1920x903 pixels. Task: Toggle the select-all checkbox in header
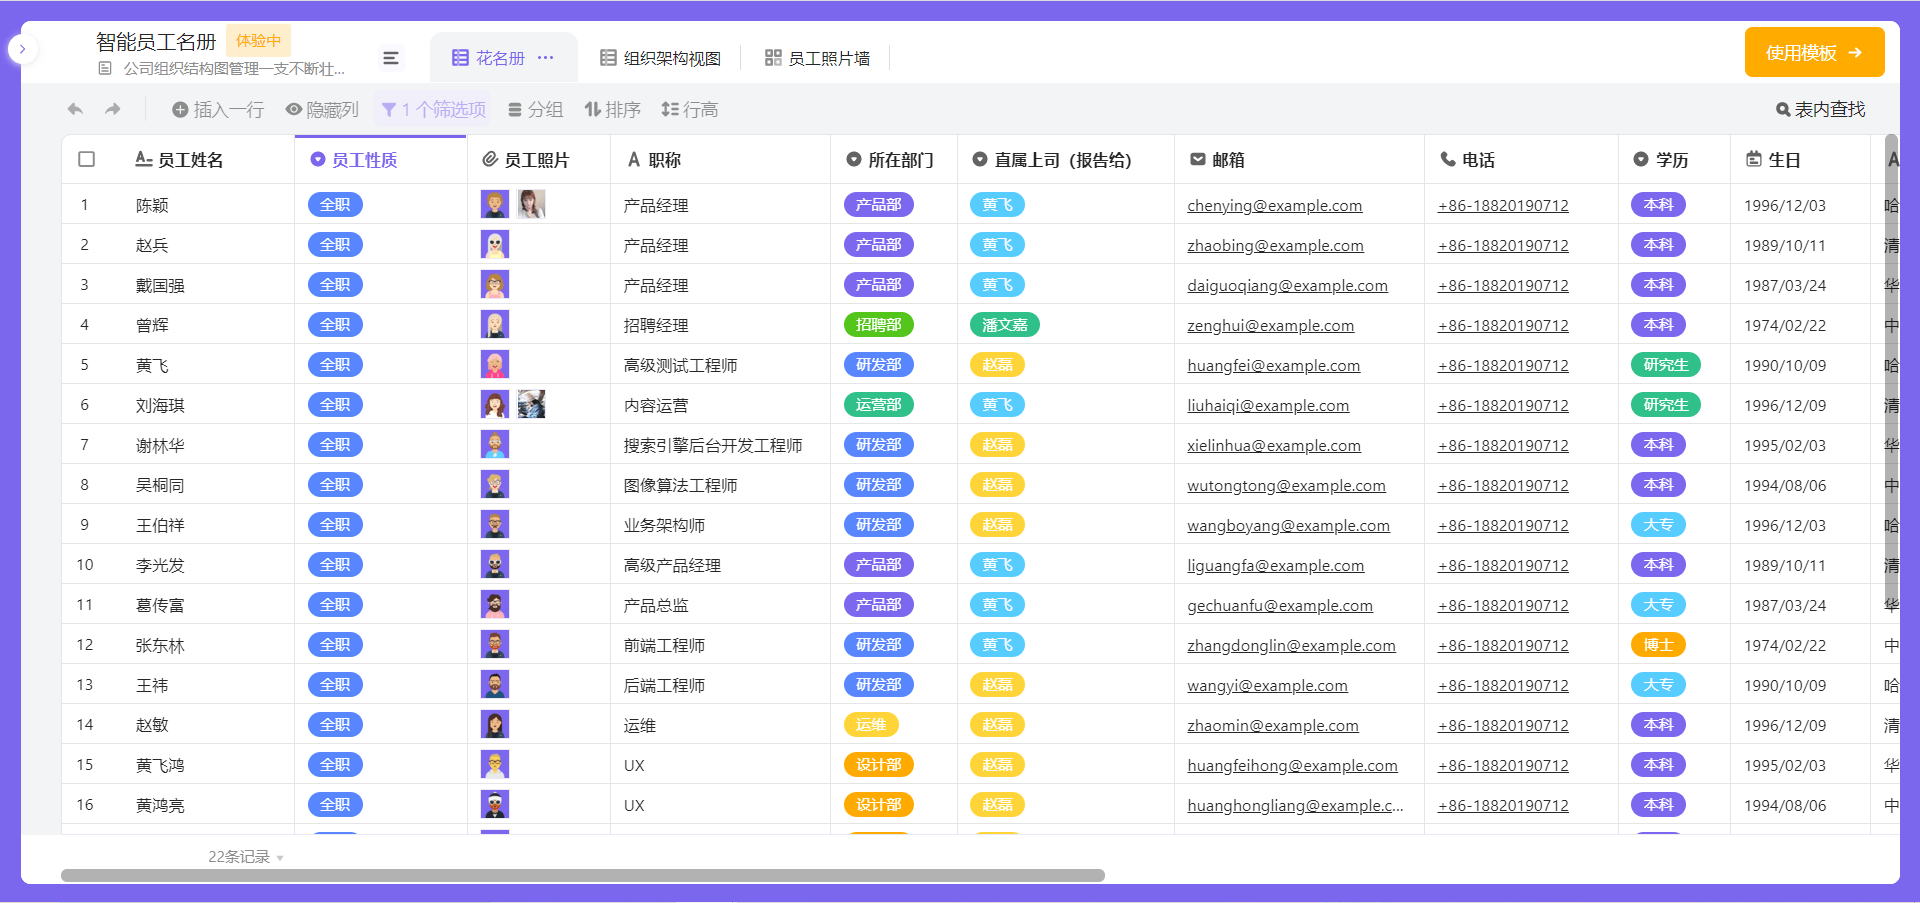86,159
